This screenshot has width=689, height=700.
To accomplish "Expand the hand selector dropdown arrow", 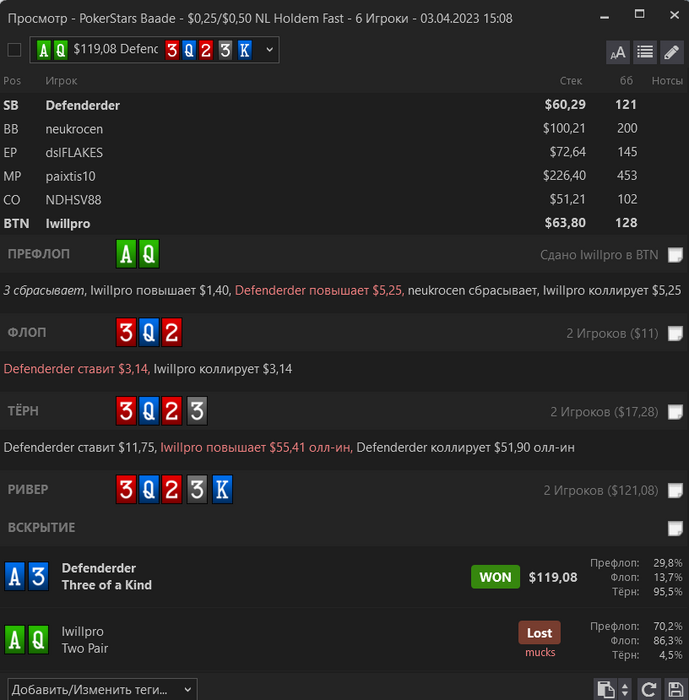I will pyautogui.click(x=269, y=50).
